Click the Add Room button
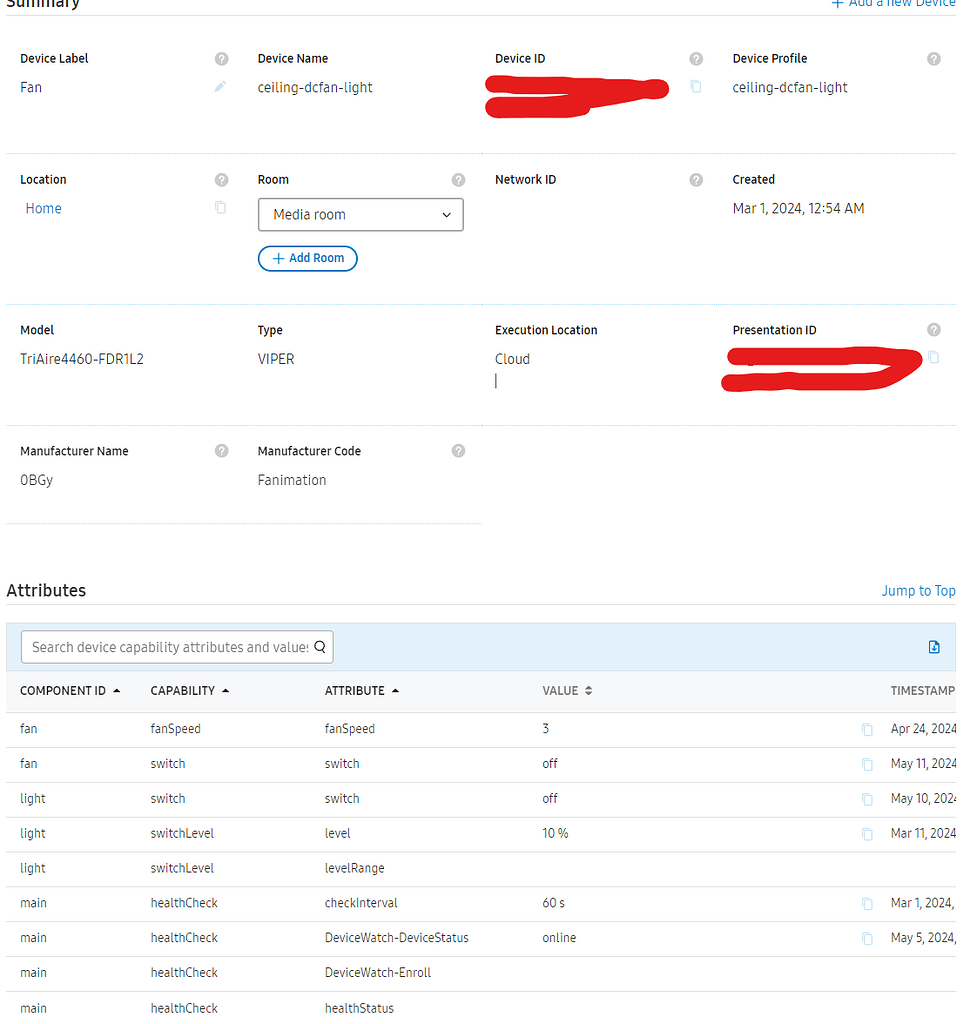Image resolution: width=976 pixels, height=1024 pixels. (307, 258)
